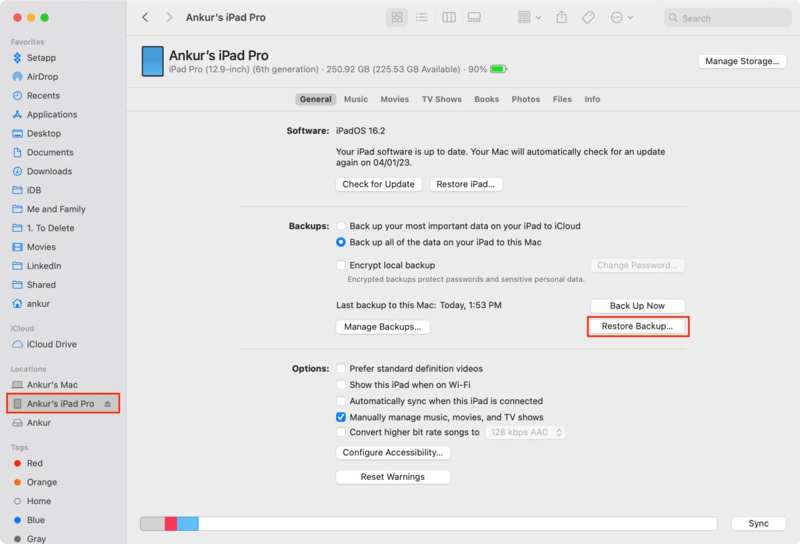Image resolution: width=800 pixels, height=544 pixels.
Task: Click the Restore iPad button
Action: coord(465,184)
